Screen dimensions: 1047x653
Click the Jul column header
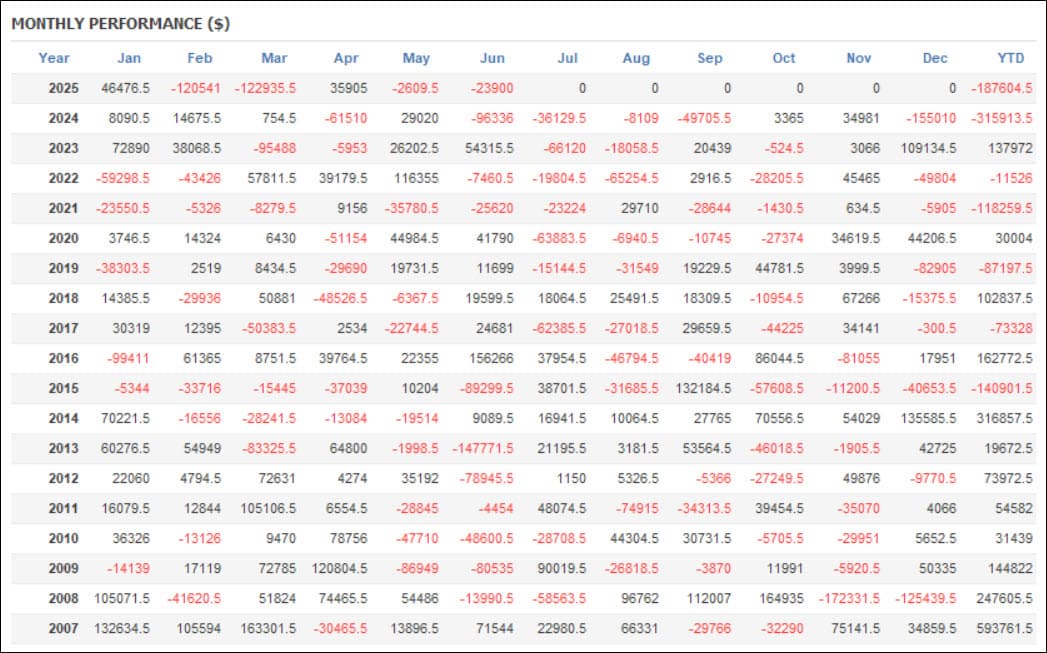coord(568,58)
